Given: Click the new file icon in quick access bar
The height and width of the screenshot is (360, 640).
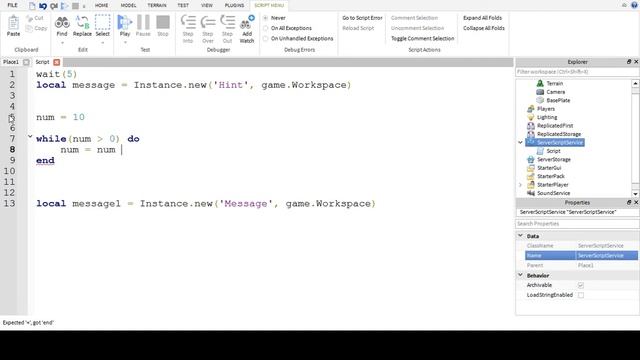Looking at the screenshot, I should point(32,6).
